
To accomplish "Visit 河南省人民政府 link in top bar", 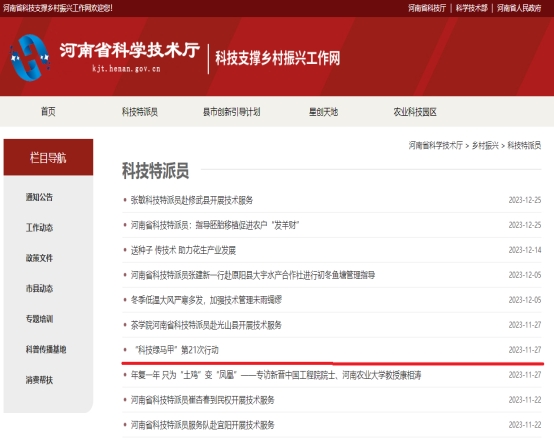I will point(519,8).
